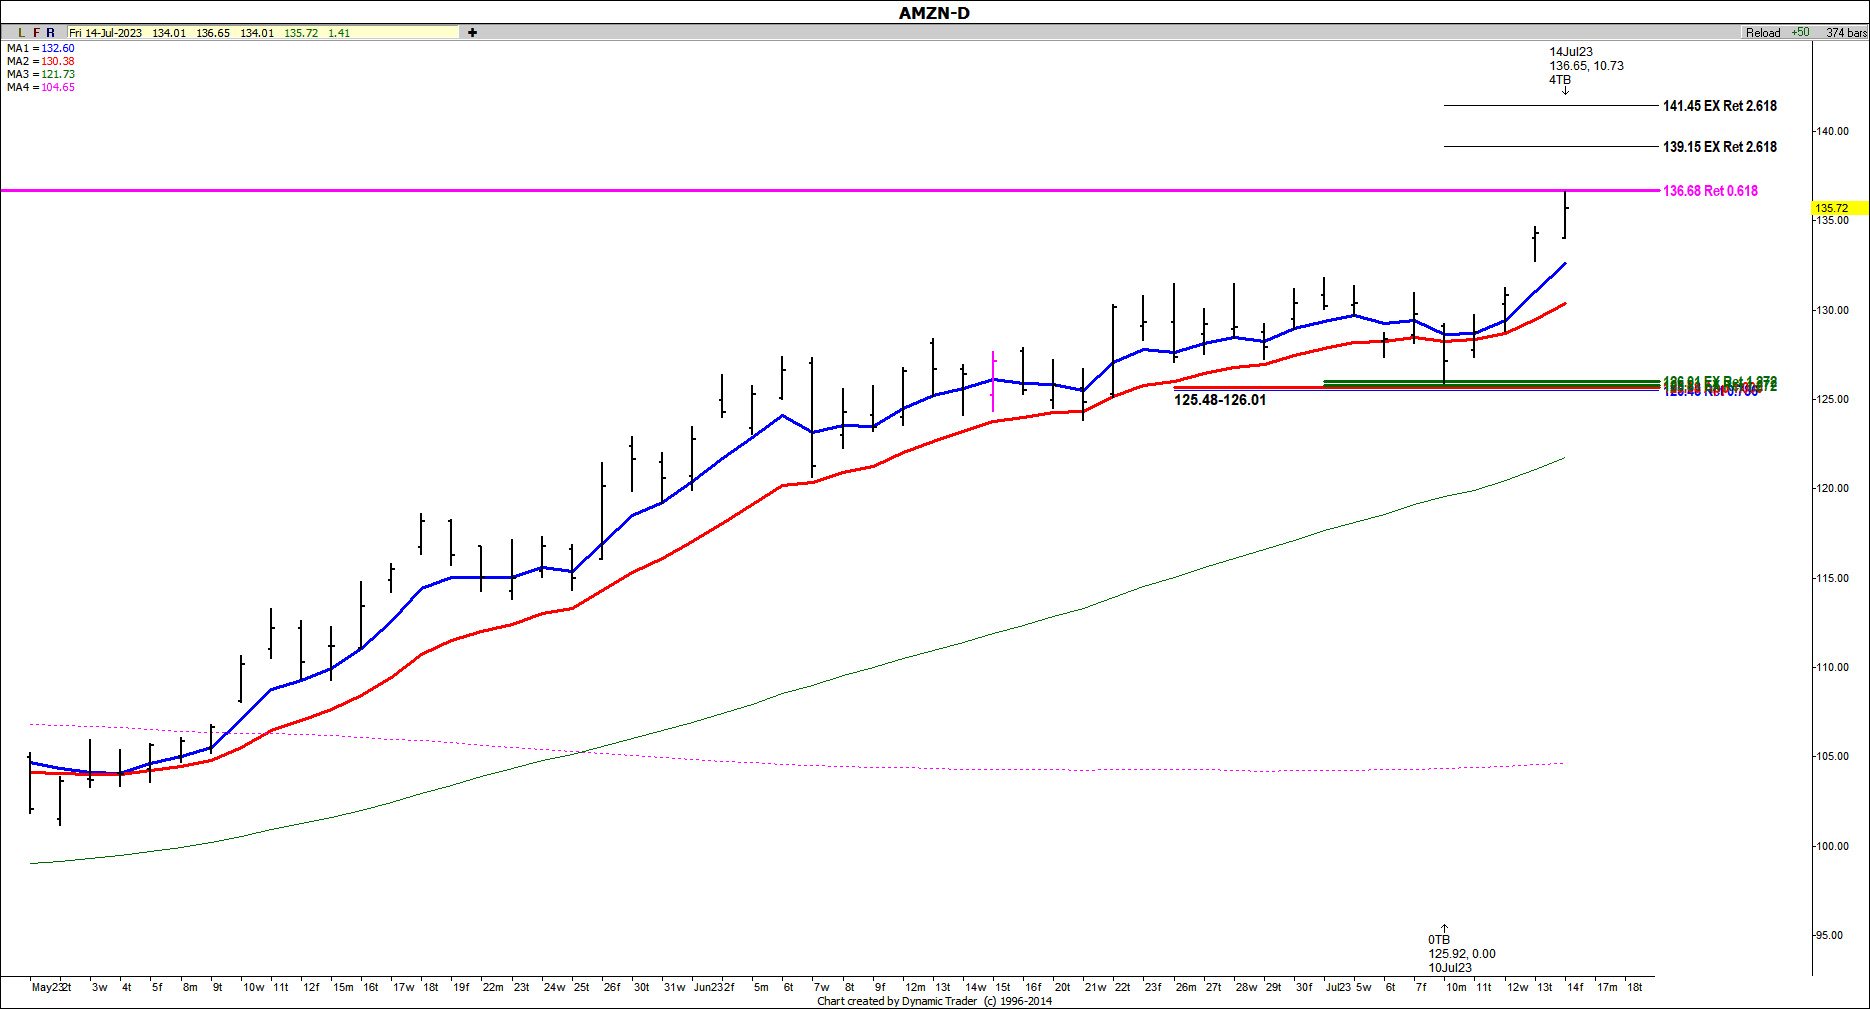This screenshot has width=1870, height=1009.
Task: Click the Jul23 date axis label
Action: (1338, 987)
